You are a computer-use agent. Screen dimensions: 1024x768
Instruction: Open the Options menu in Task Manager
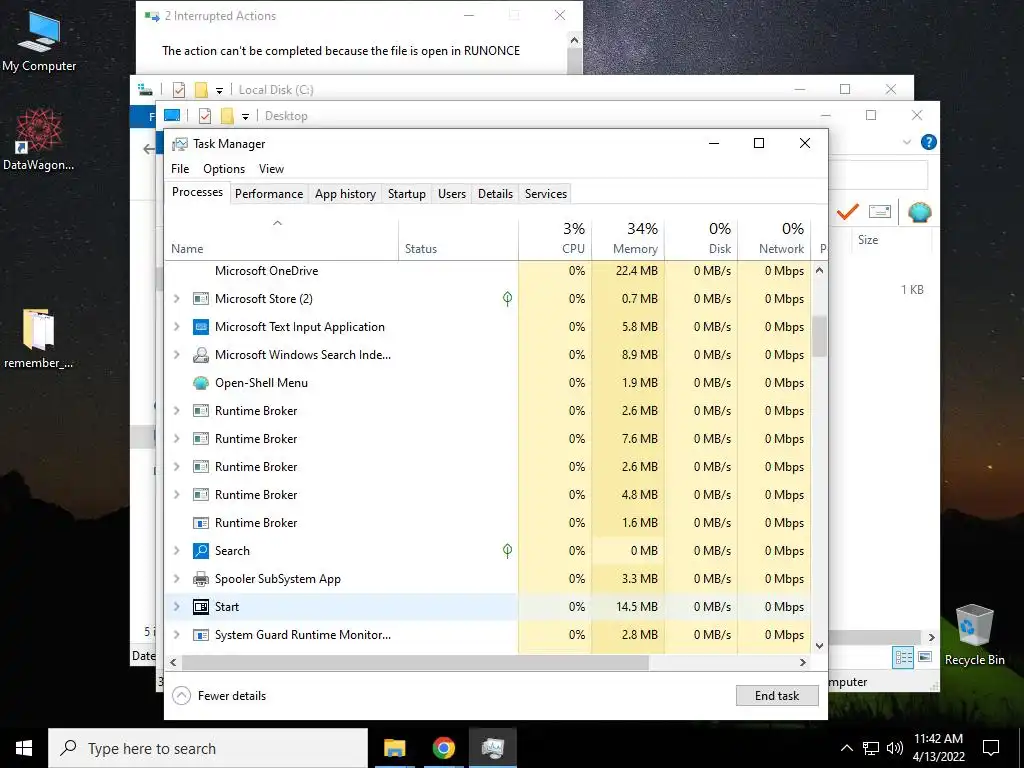pyautogui.click(x=224, y=169)
